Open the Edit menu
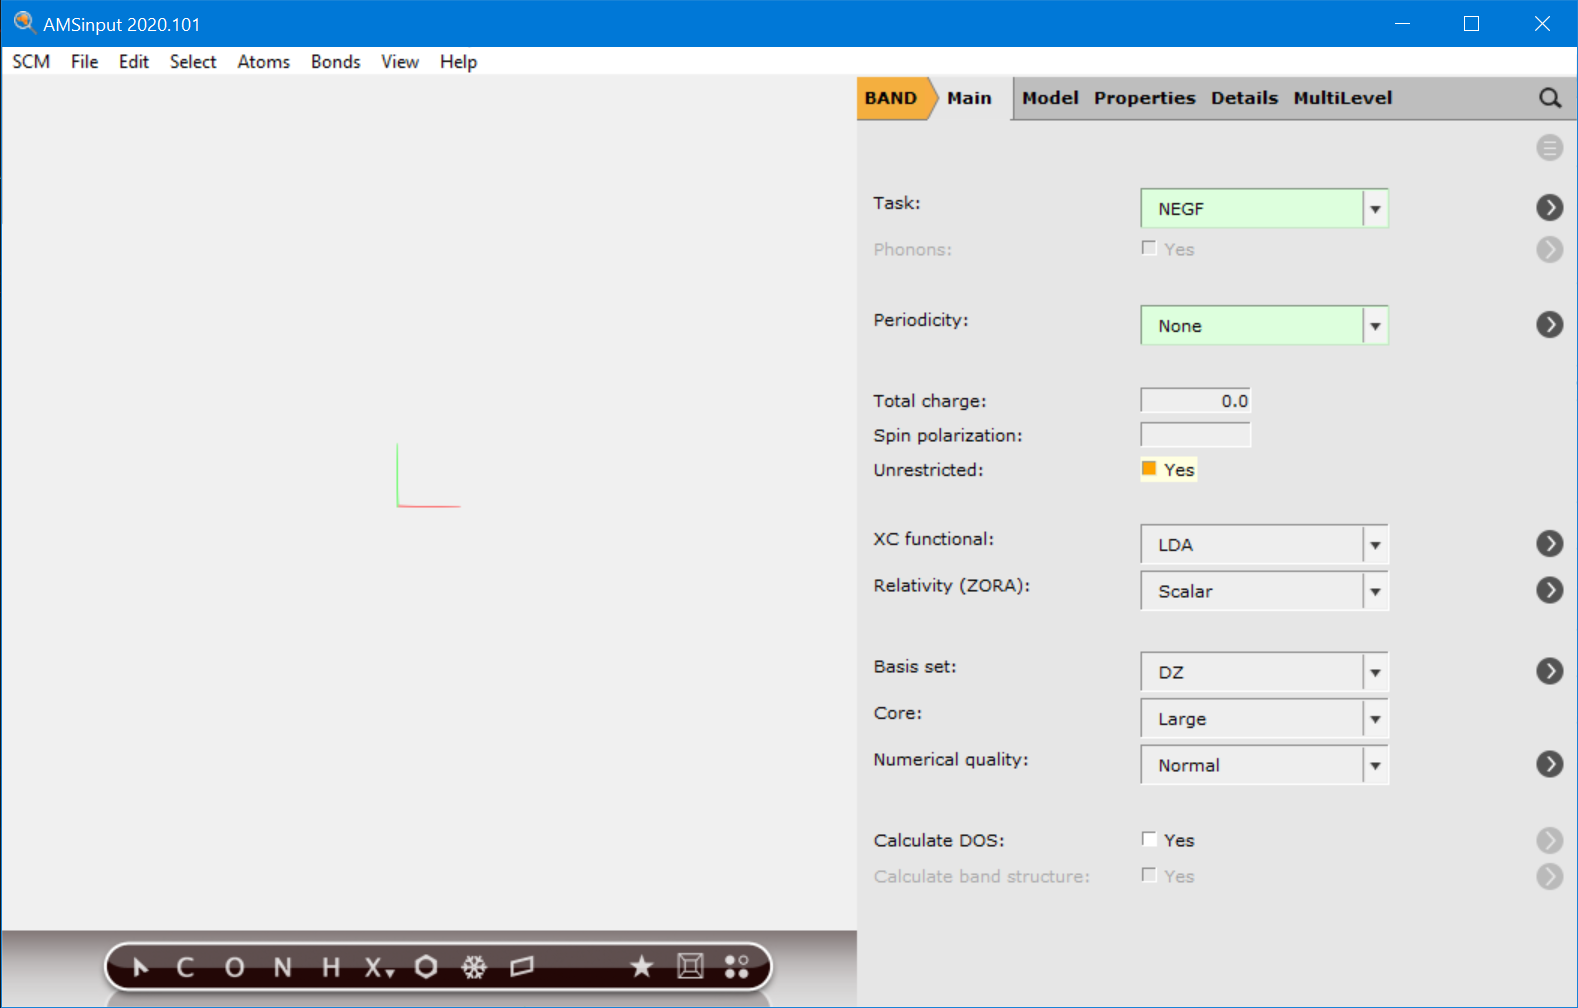The width and height of the screenshot is (1578, 1008). click(x=133, y=62)
